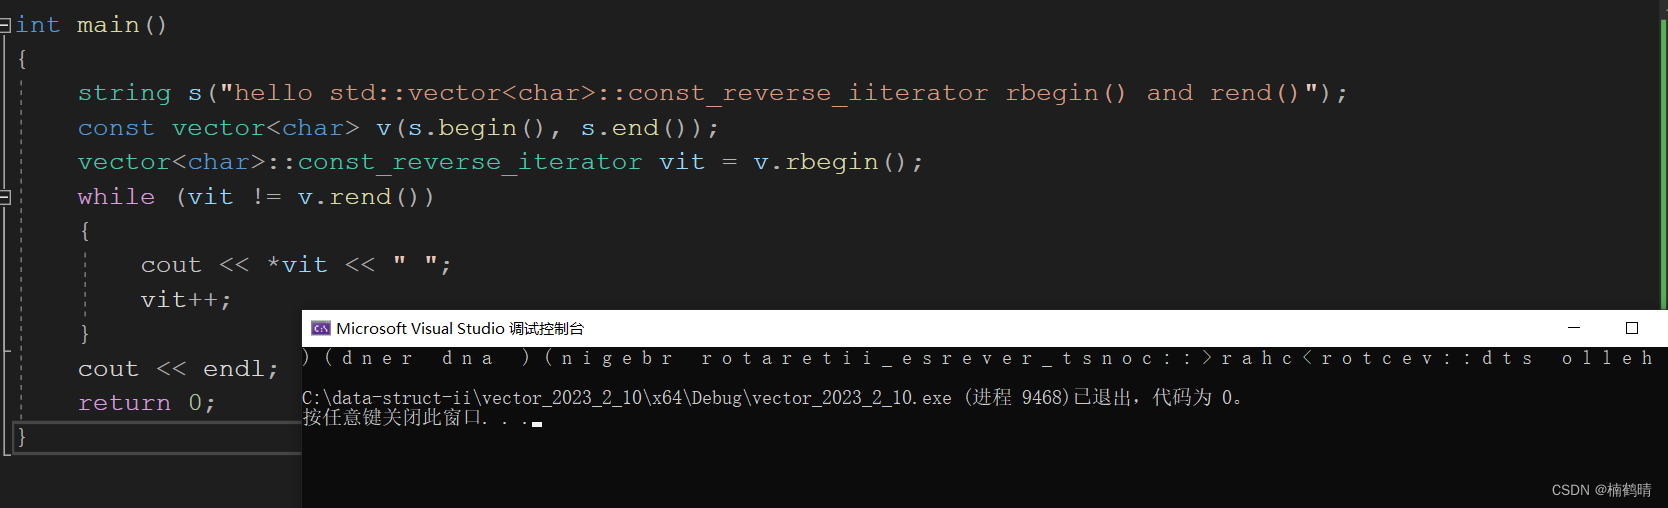Click const_reverse_iterator in the vit declaration
1668x508 pixels.
[470, 162]
